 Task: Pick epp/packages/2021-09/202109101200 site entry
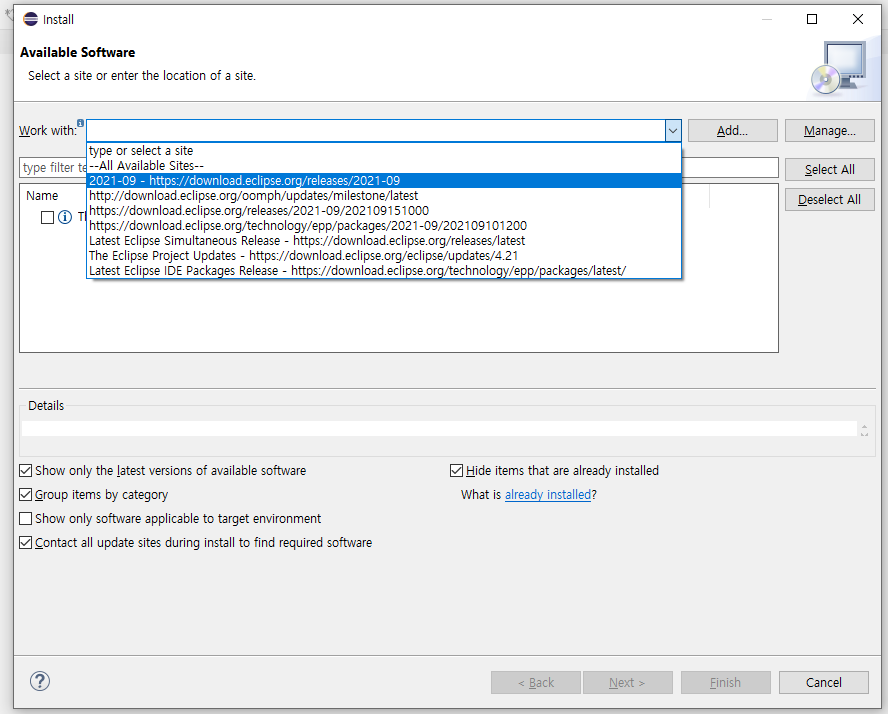pyautogui.click(x=384, y=226)
